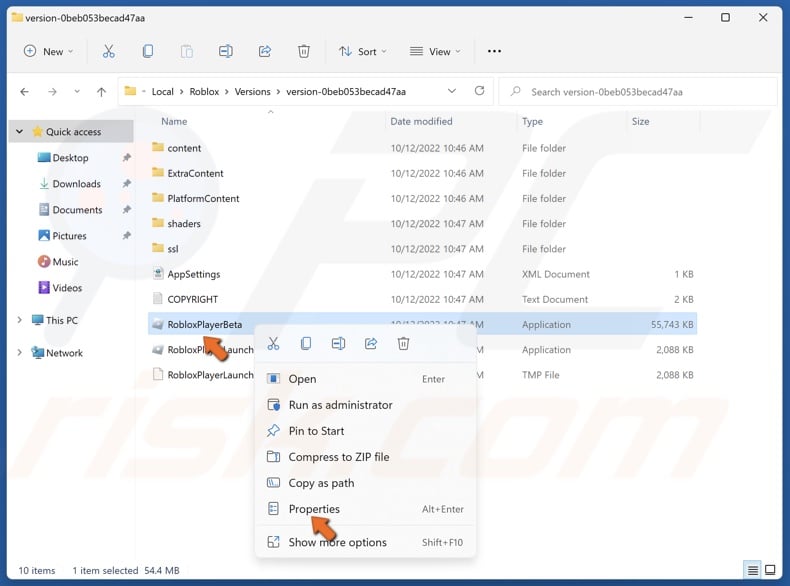Click the Cut icon in the context menu
Viewport: 790px width, 586px height.
point(273,344)
